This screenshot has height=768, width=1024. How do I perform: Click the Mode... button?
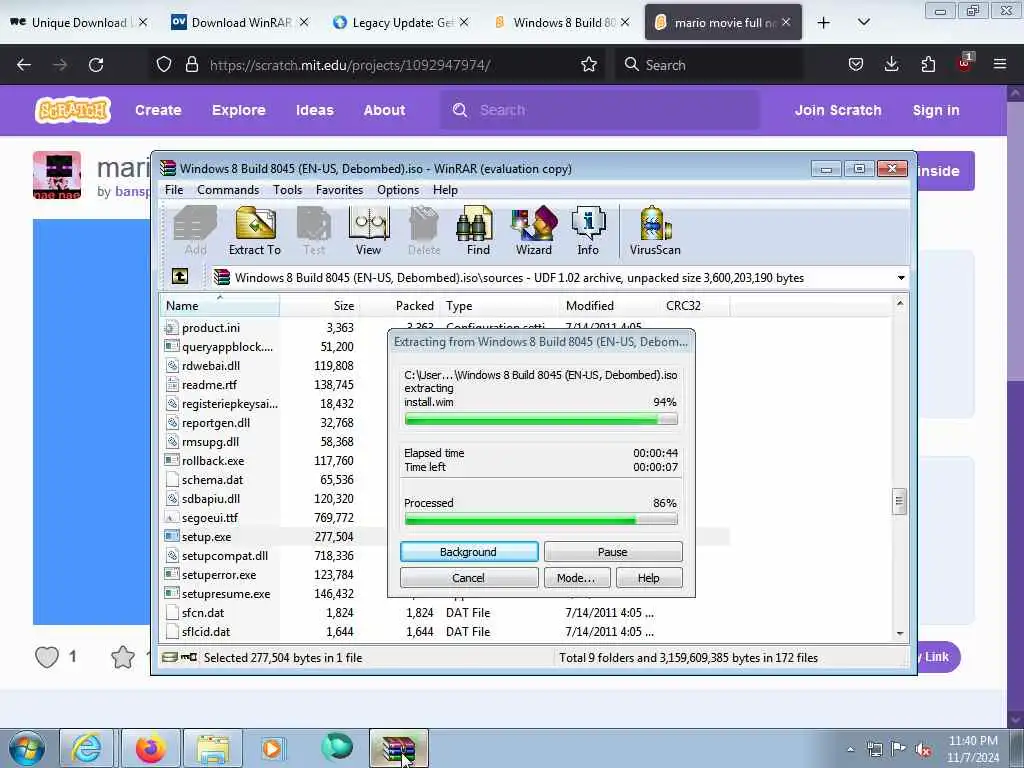(x=577, y=578)
